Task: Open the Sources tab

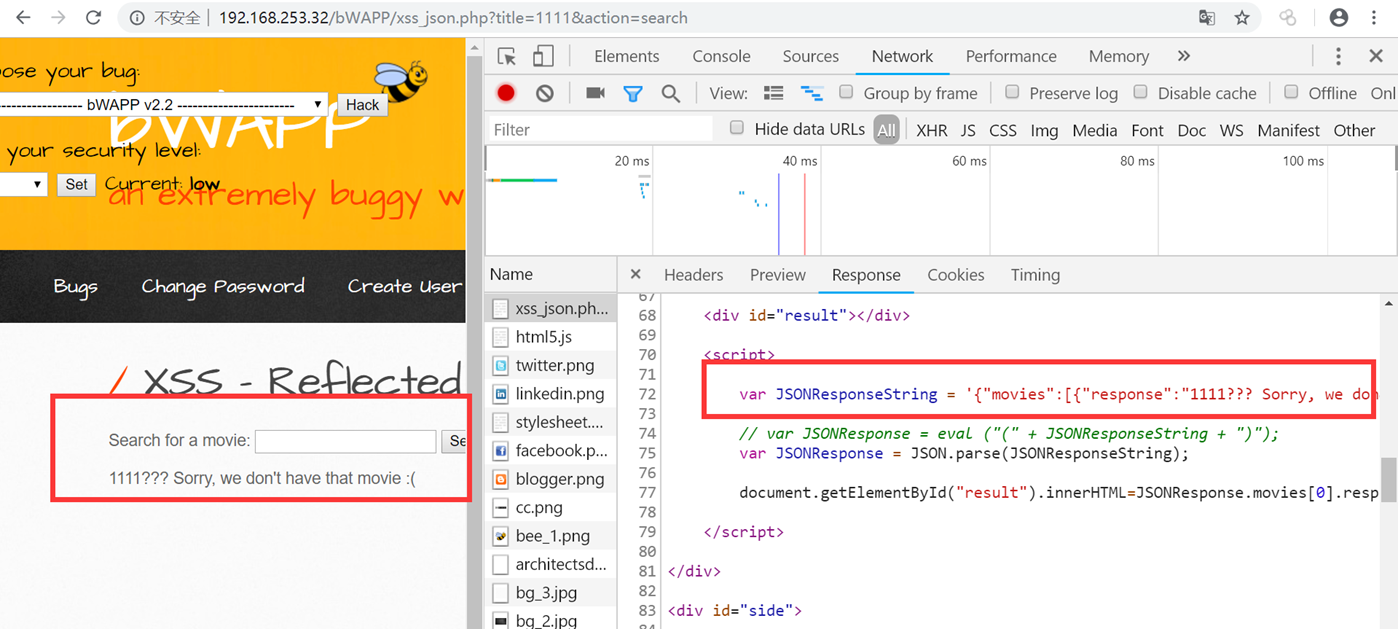Action: coord(810,56)
